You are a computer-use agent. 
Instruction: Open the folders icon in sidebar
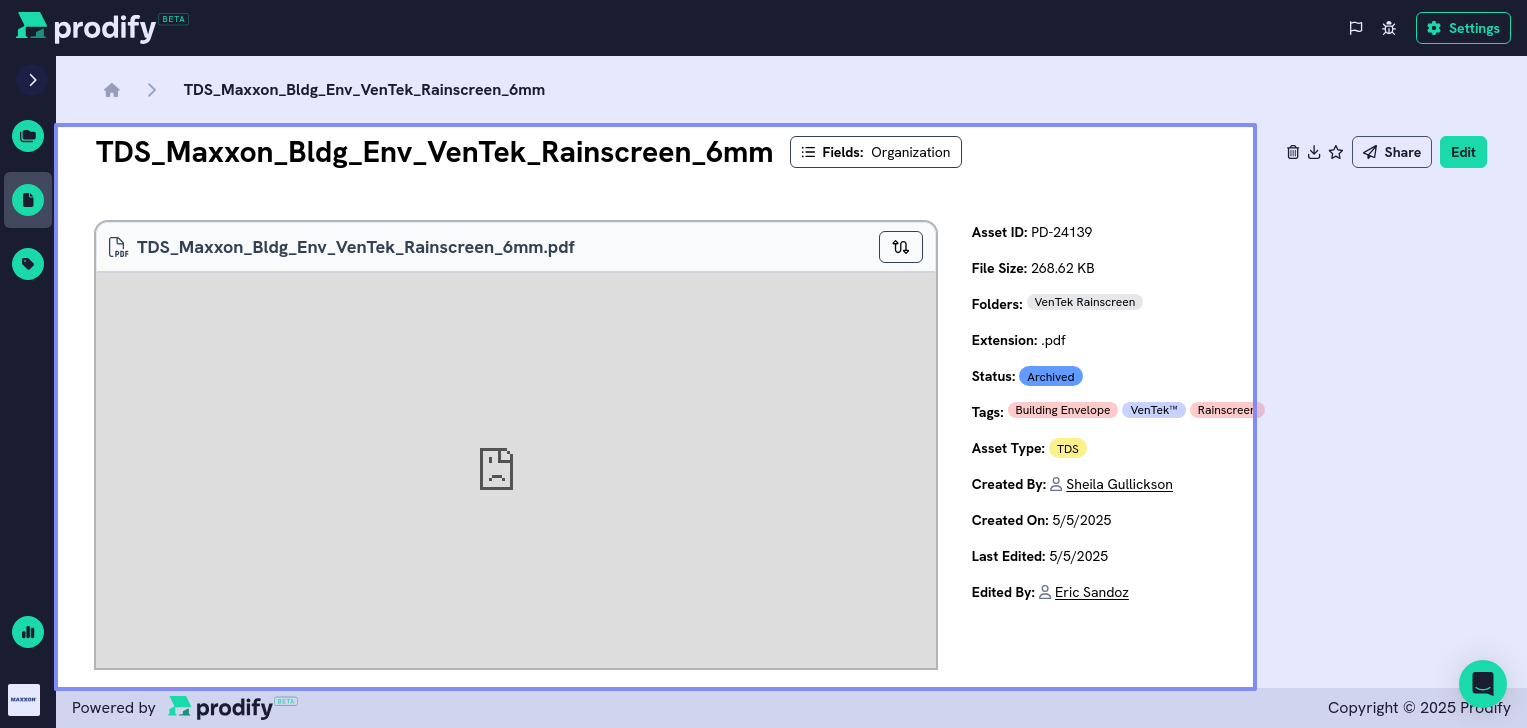click(x=28, y=136)
